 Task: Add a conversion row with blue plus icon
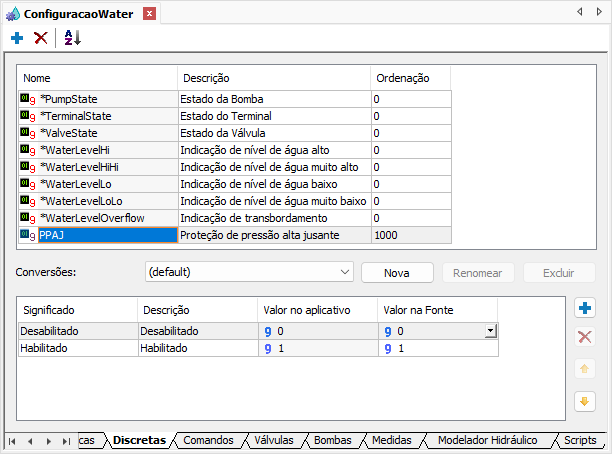pyautogui.click(x=585, y=309)
